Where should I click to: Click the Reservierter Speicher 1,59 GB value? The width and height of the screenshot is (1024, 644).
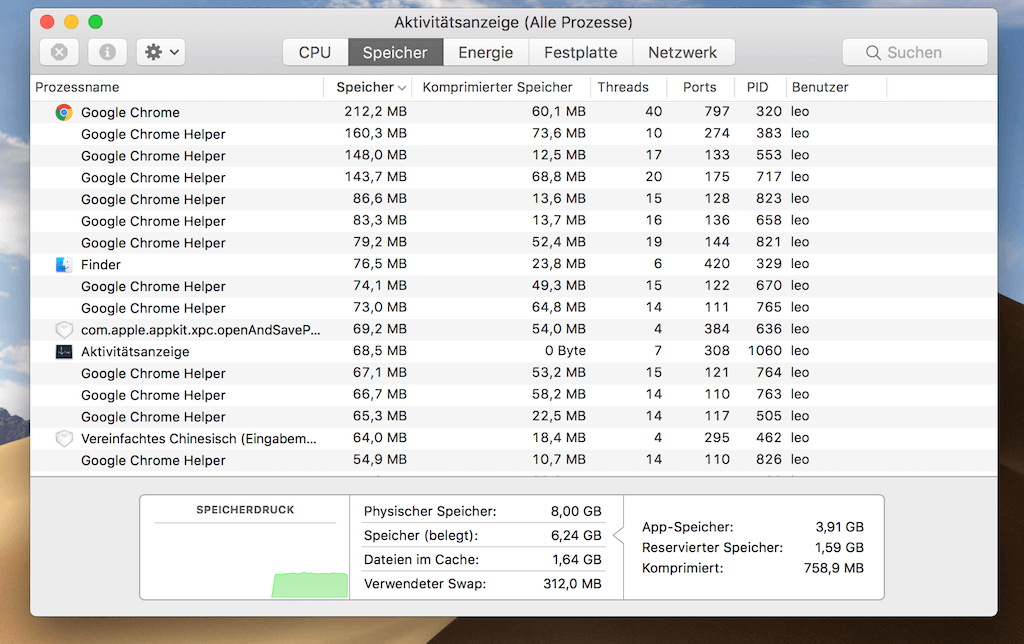(x=839, y=547)
